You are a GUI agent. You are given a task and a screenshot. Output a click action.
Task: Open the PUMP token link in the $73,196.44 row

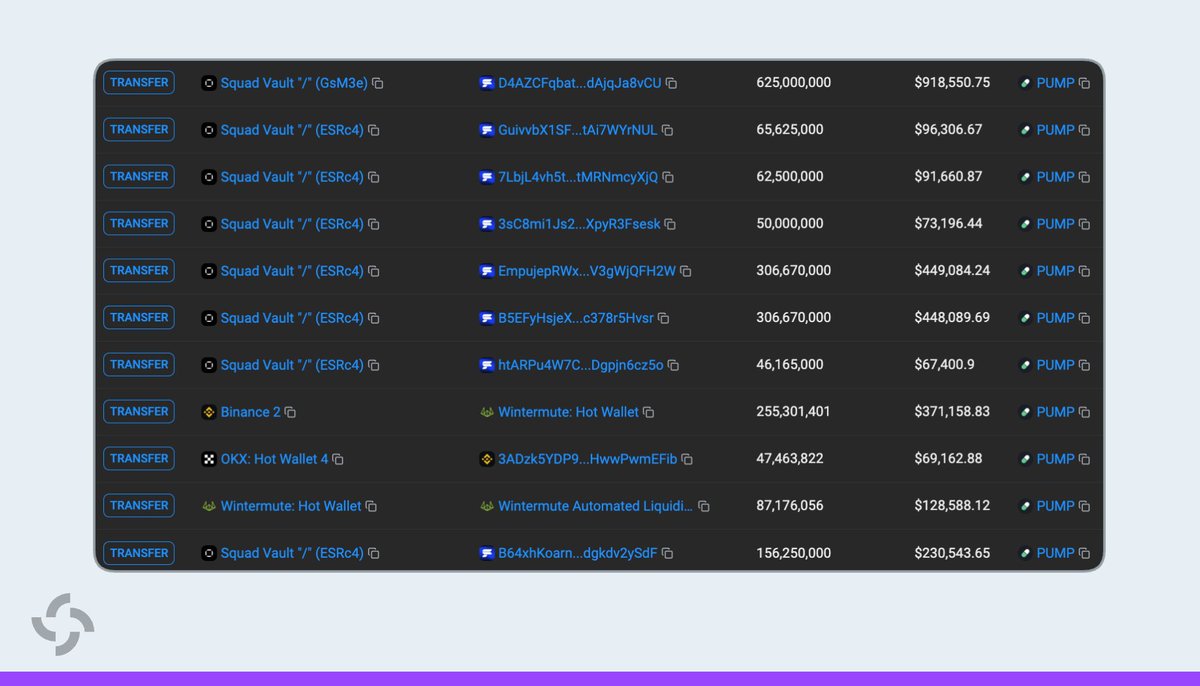pos(1055,224)
